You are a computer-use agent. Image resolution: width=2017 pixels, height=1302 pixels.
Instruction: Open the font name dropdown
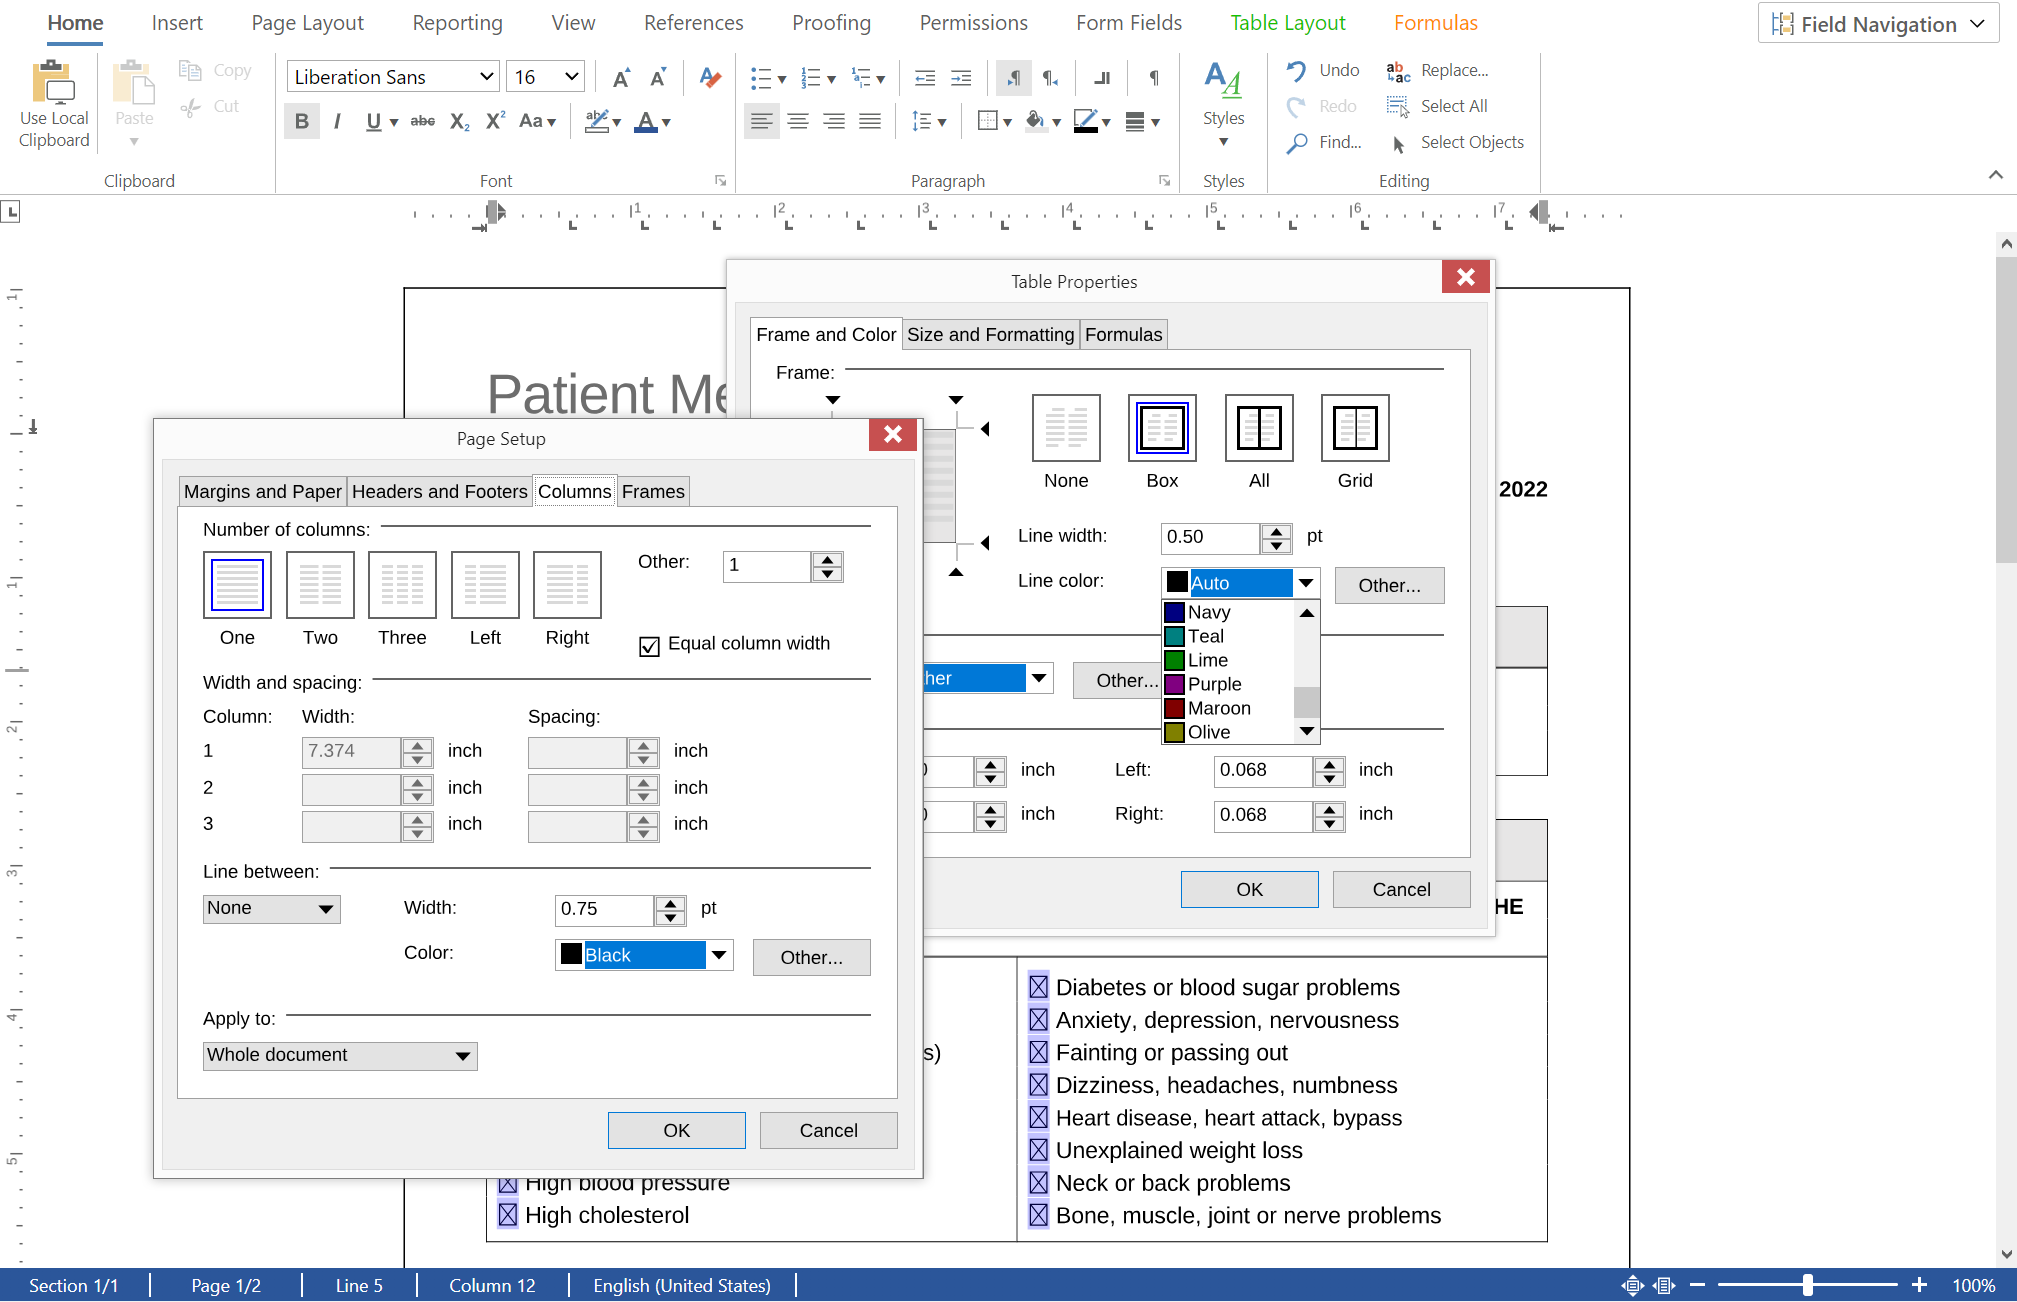(x=485, y=76)
